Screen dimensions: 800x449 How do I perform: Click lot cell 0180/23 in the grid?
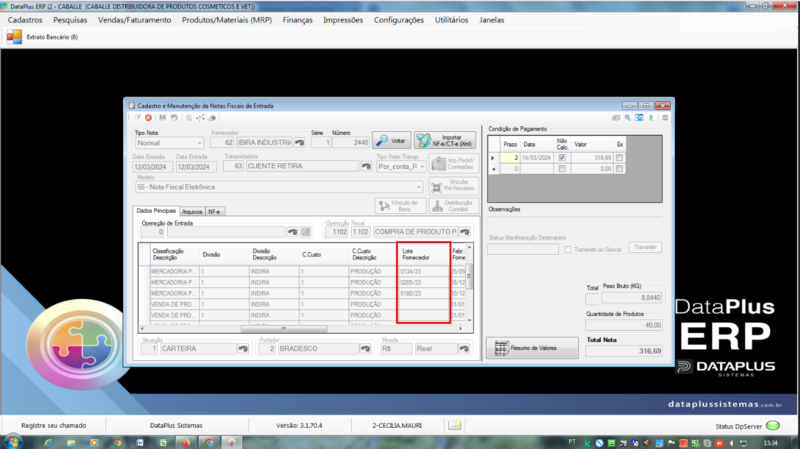(423, 294)
